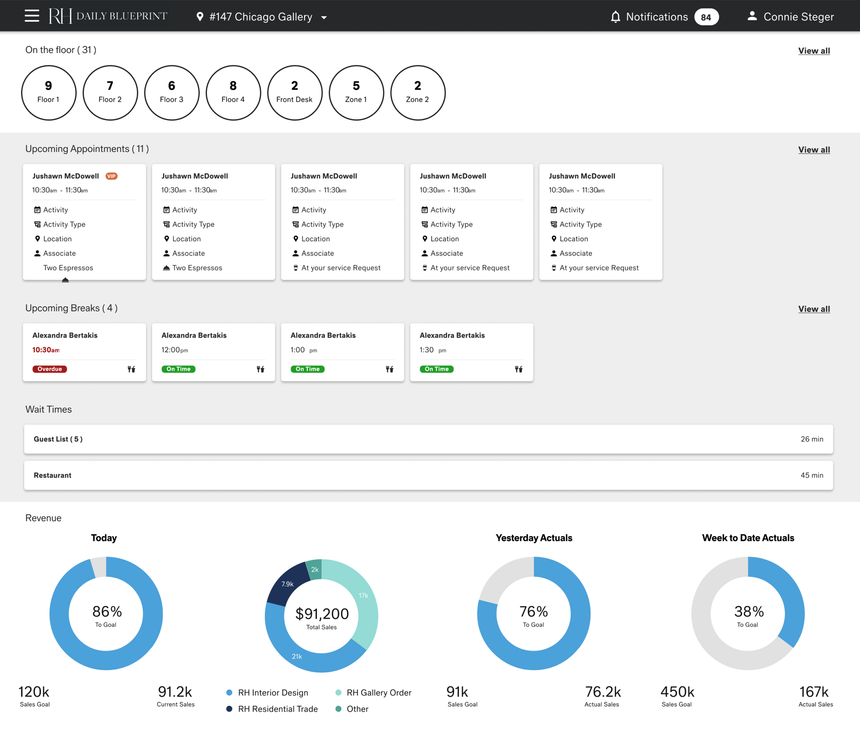Click the RH Interior Design legend swatch
This screenshot has height=743, width=860.
[230, 693]
